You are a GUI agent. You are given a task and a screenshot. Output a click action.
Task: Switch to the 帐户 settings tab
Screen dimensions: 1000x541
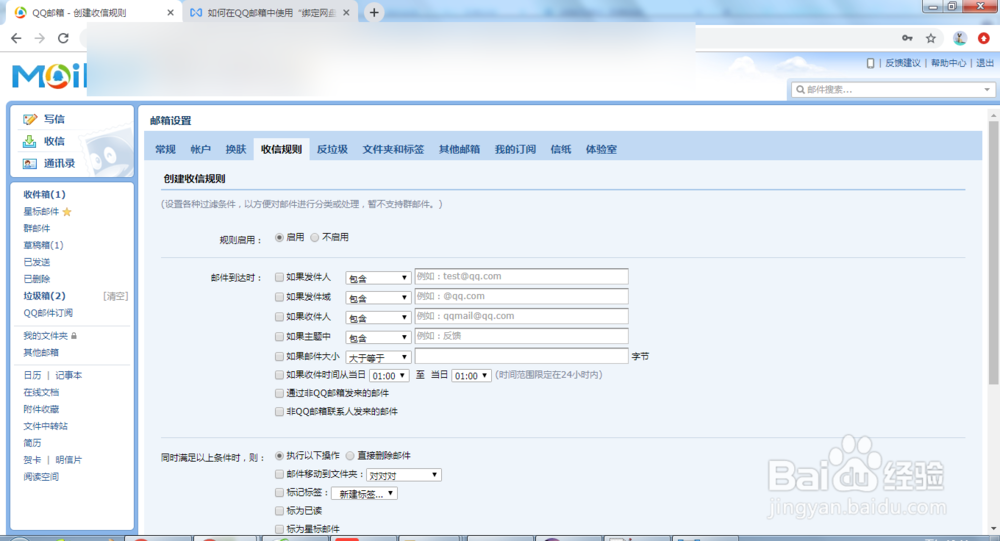200,149
